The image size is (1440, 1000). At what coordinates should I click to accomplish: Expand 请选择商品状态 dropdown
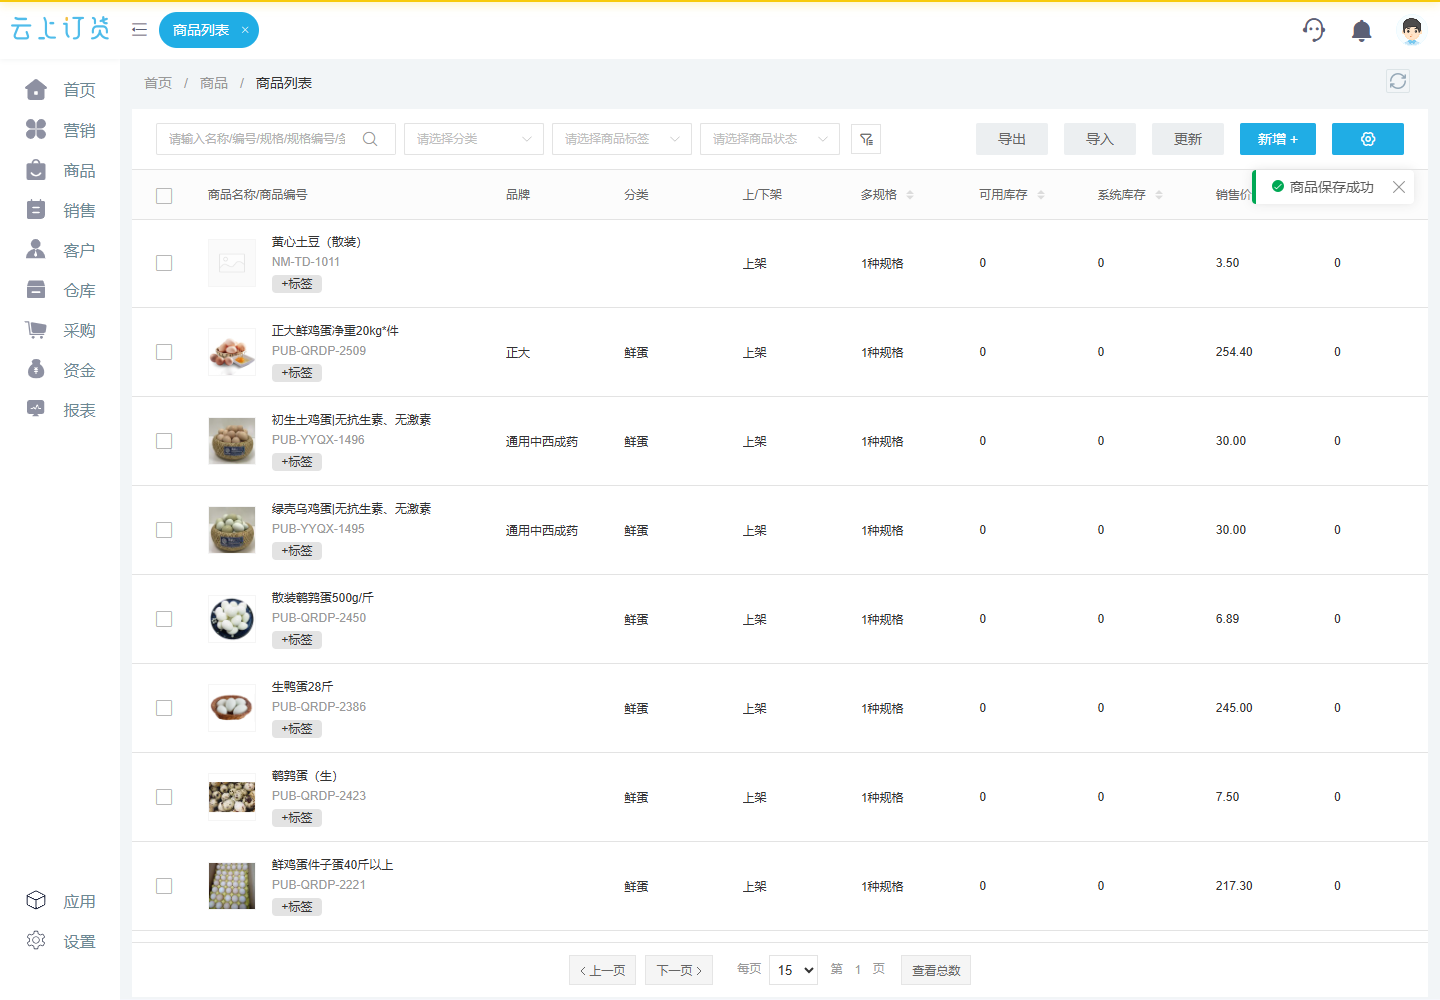click(770, 139)
